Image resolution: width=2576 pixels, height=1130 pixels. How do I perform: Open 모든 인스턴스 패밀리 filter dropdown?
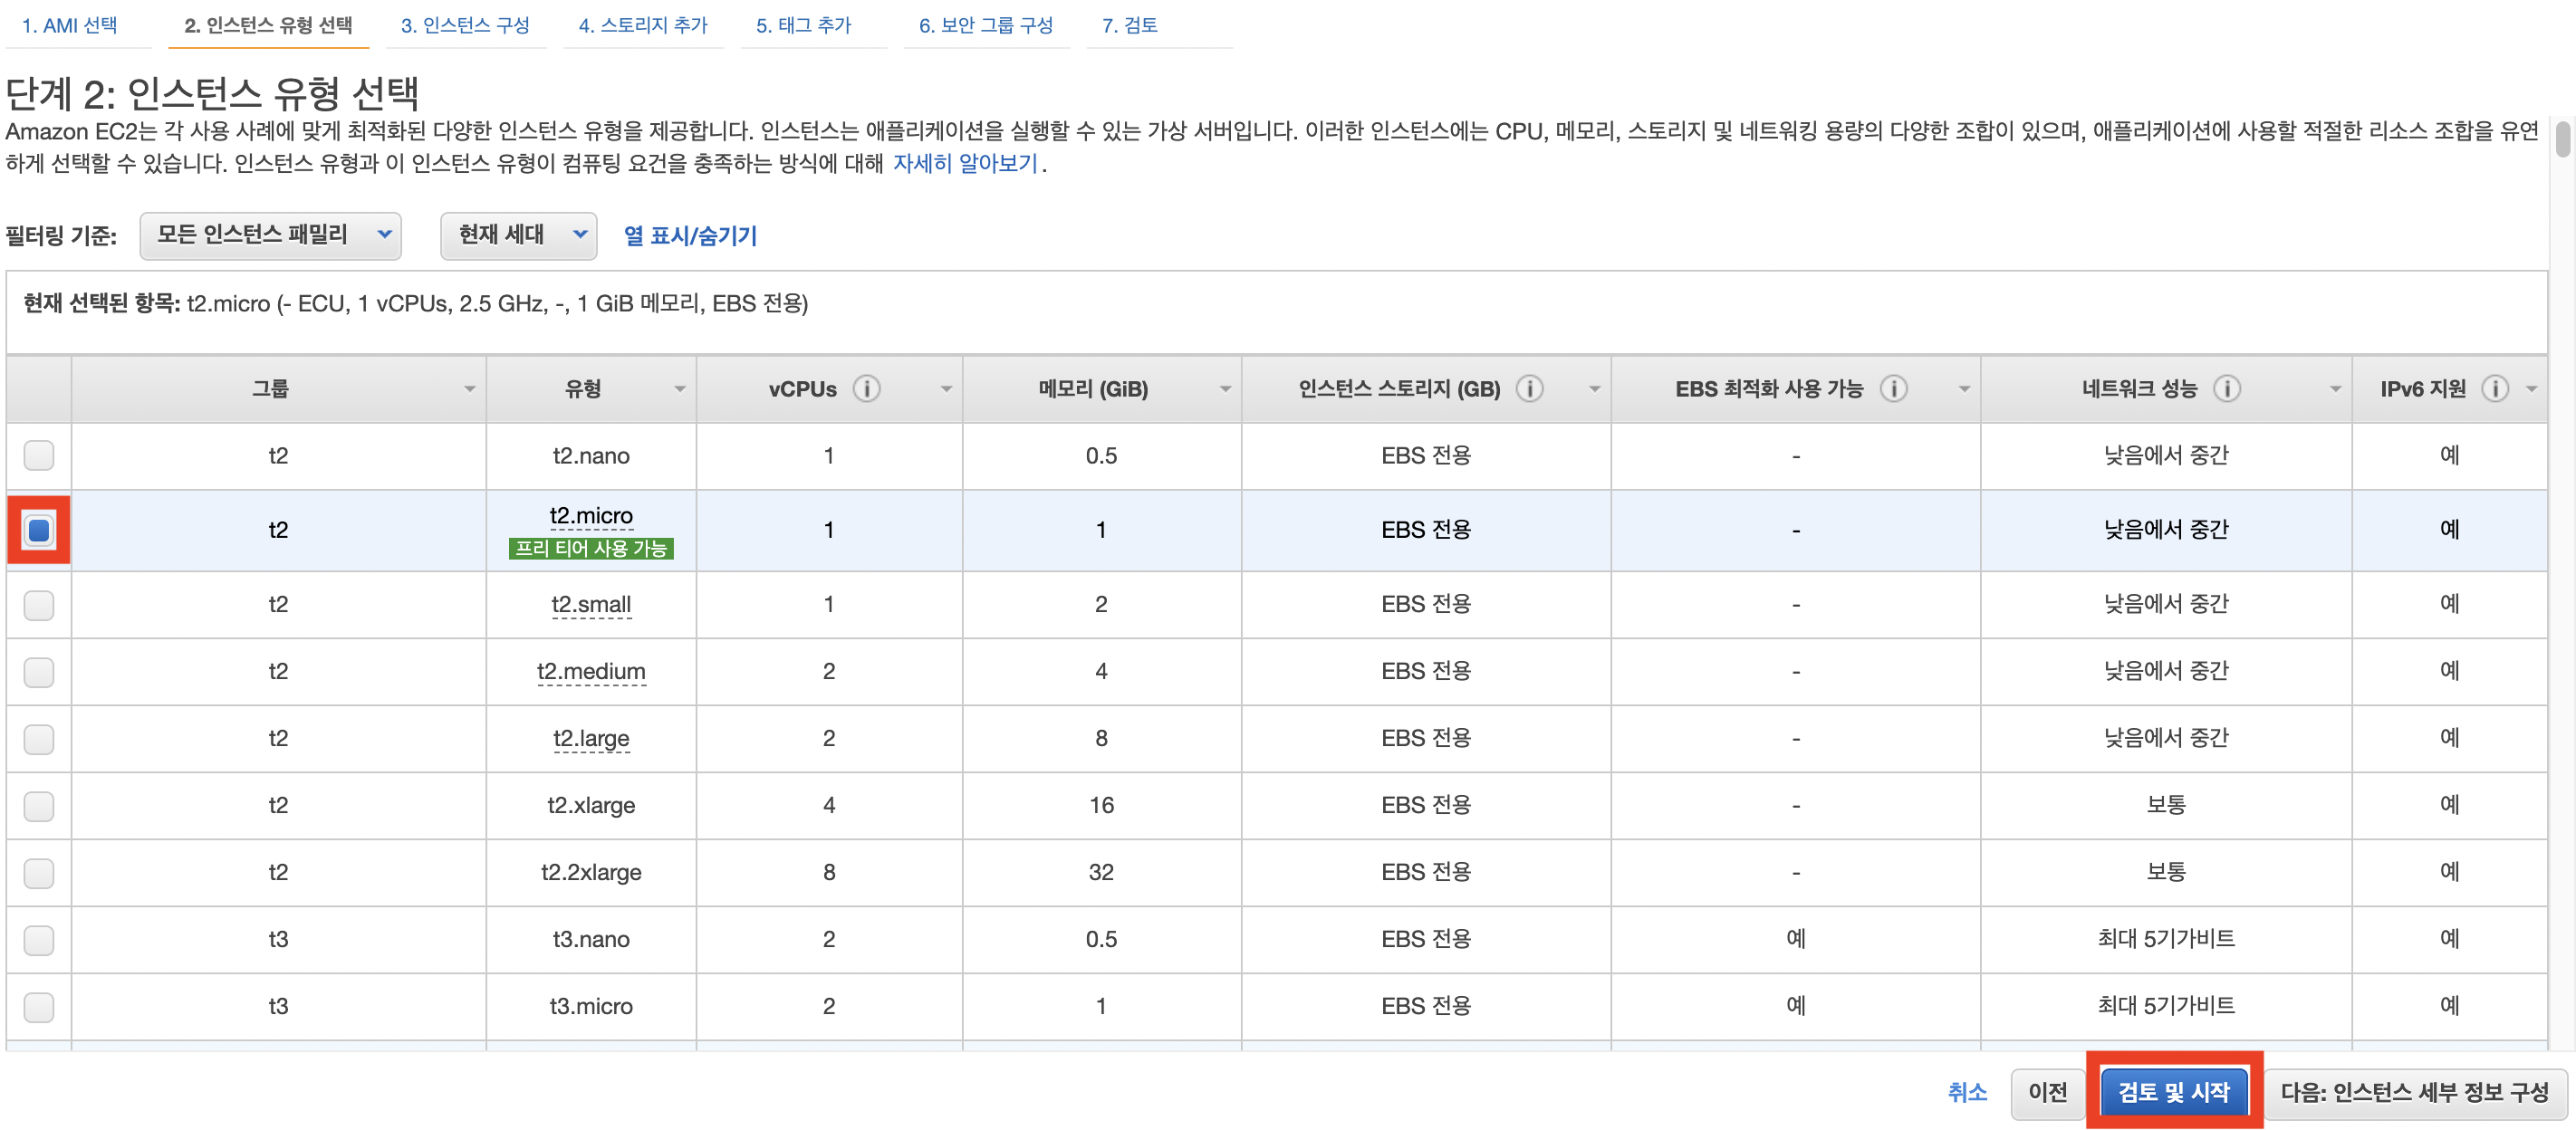270,235
